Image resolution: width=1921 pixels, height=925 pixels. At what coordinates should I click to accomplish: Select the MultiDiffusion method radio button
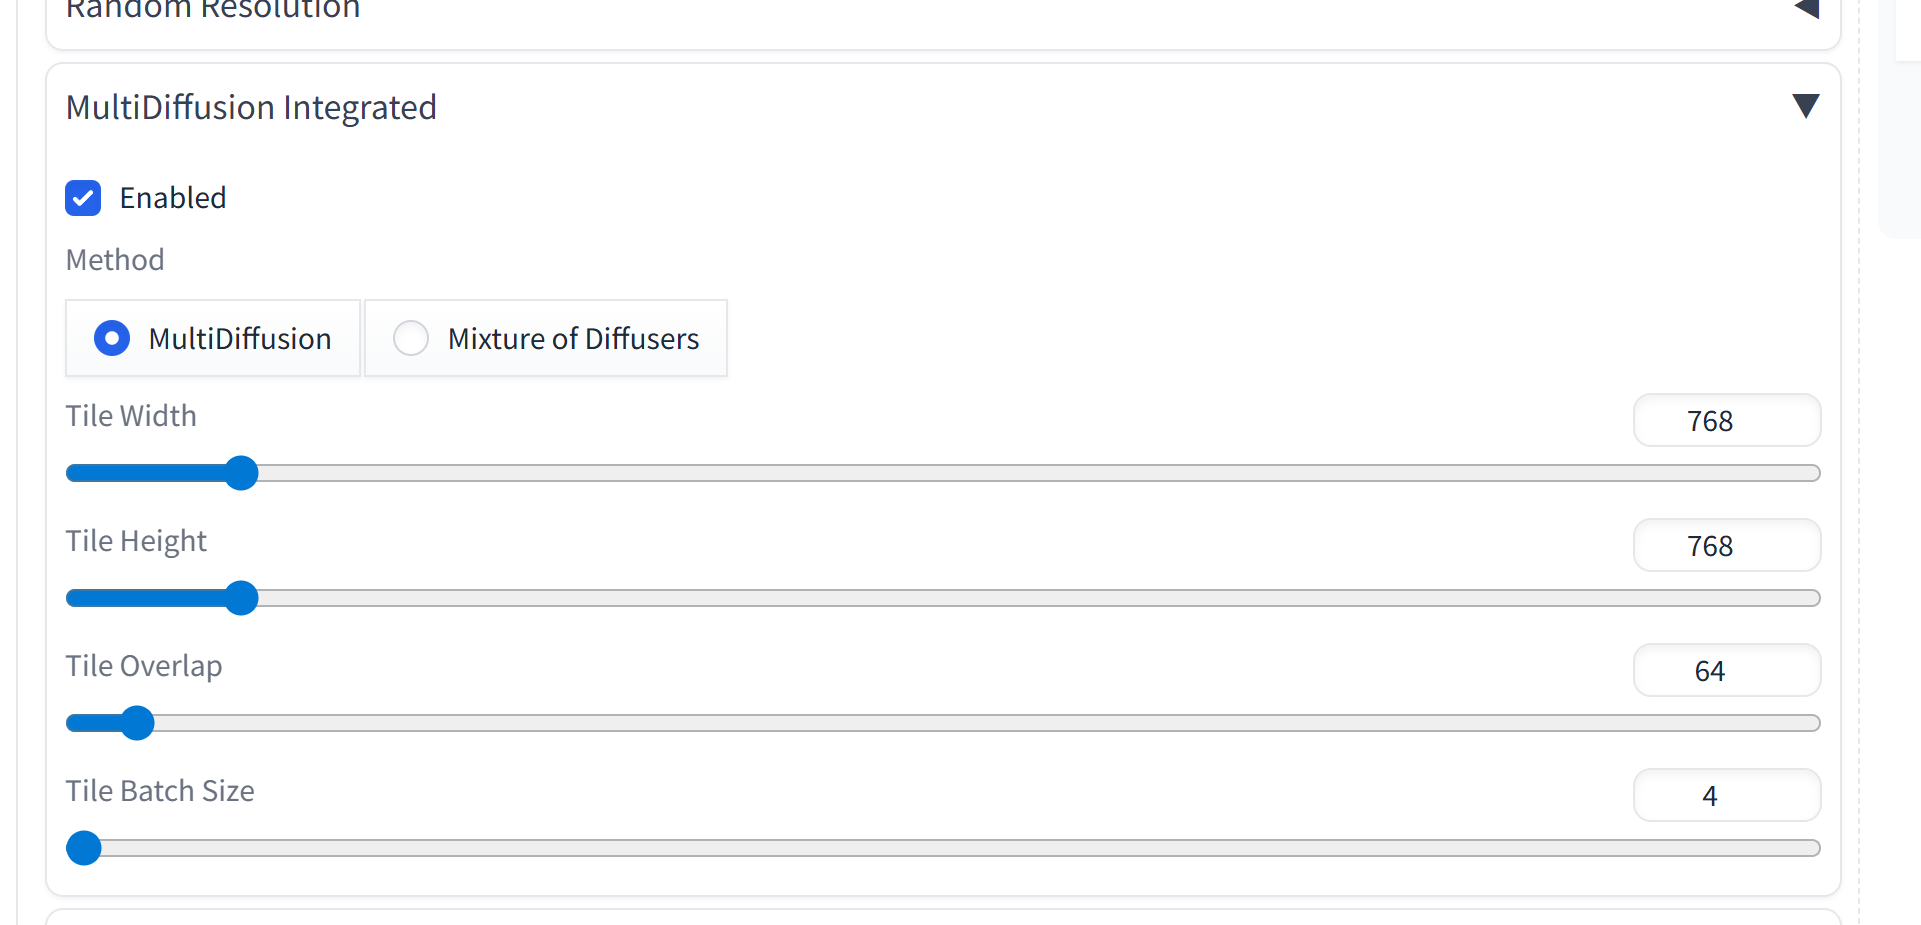pyautogui.click(x=112, y=338)
